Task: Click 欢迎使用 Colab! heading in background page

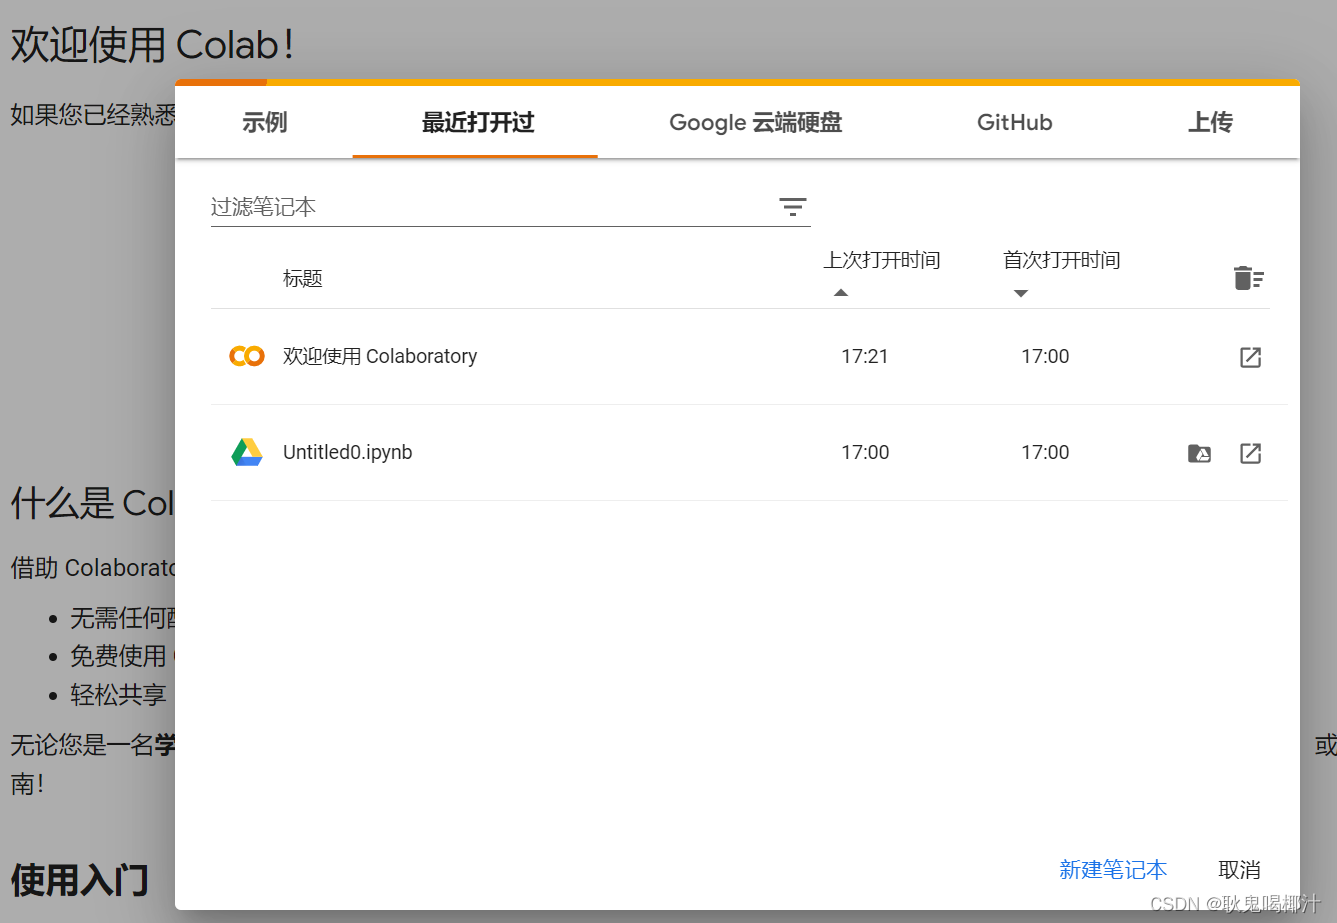Action: [x=152, y=45]
